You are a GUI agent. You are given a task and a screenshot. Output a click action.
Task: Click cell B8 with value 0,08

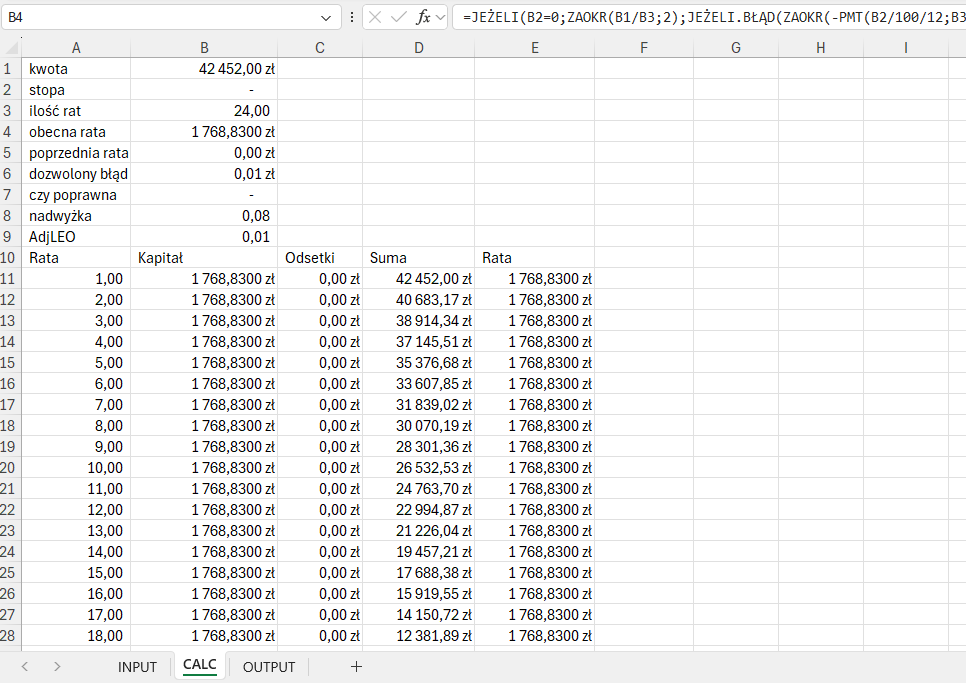[x=204, y=215]
